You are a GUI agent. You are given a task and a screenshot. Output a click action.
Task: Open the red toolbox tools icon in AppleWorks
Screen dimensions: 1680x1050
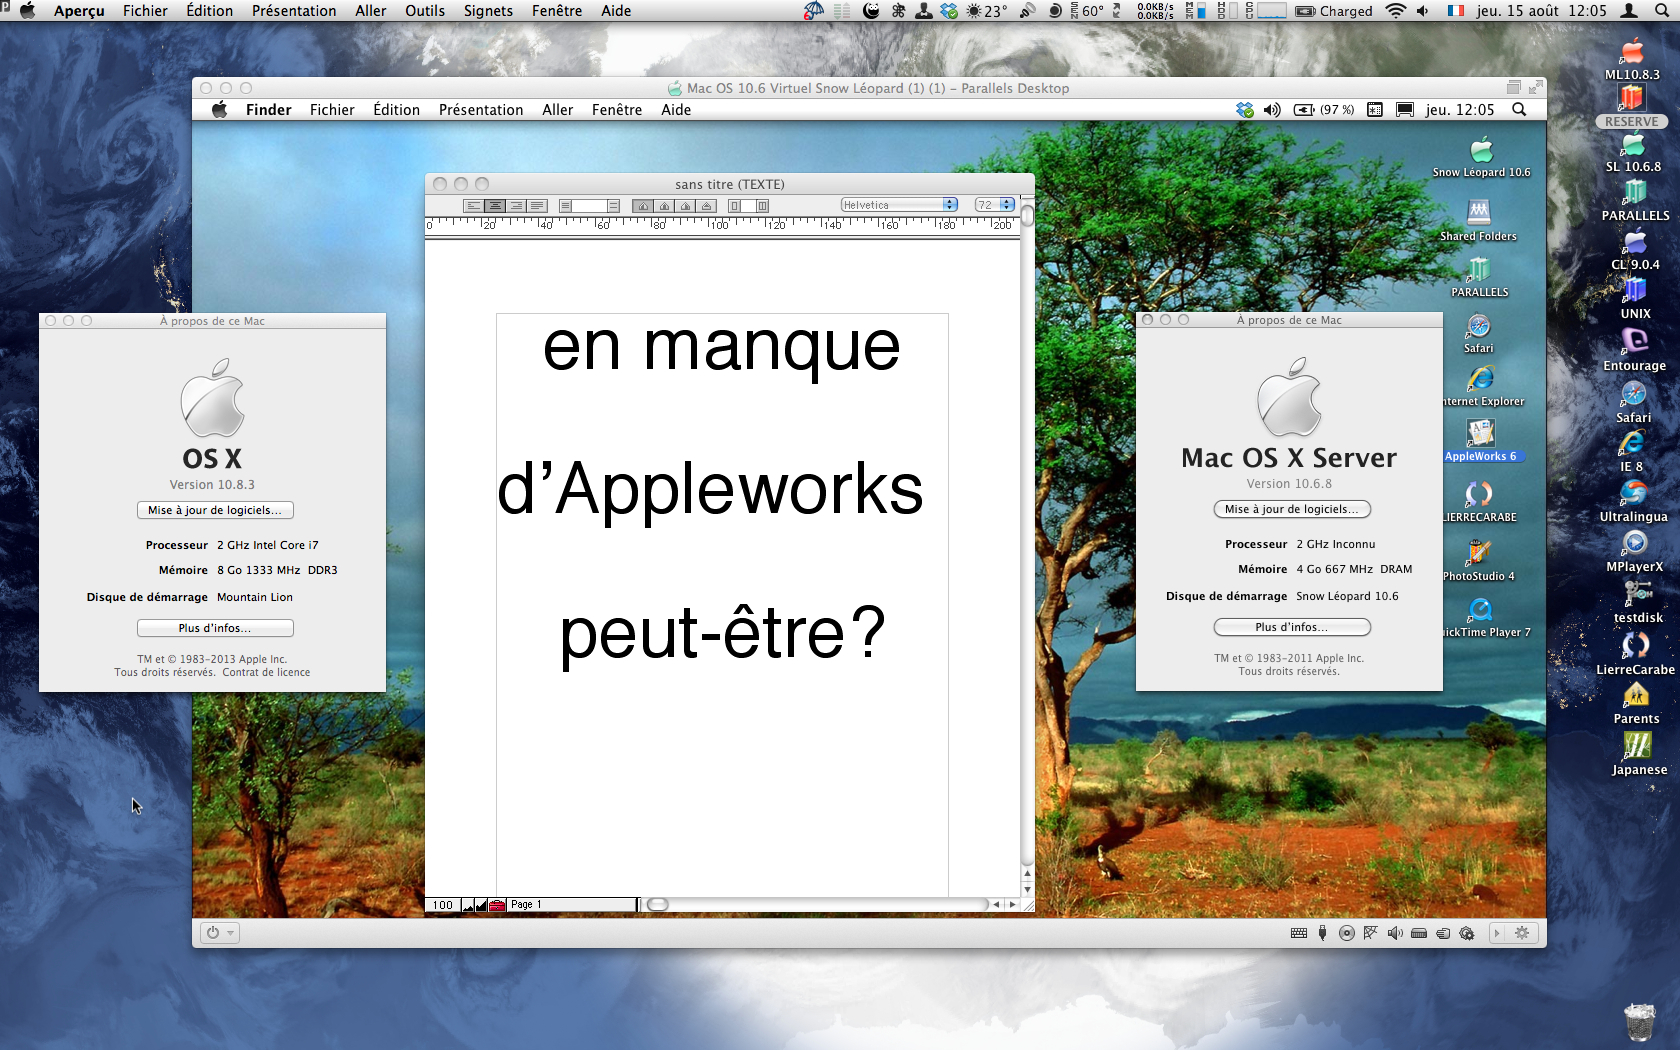point(497,905)
